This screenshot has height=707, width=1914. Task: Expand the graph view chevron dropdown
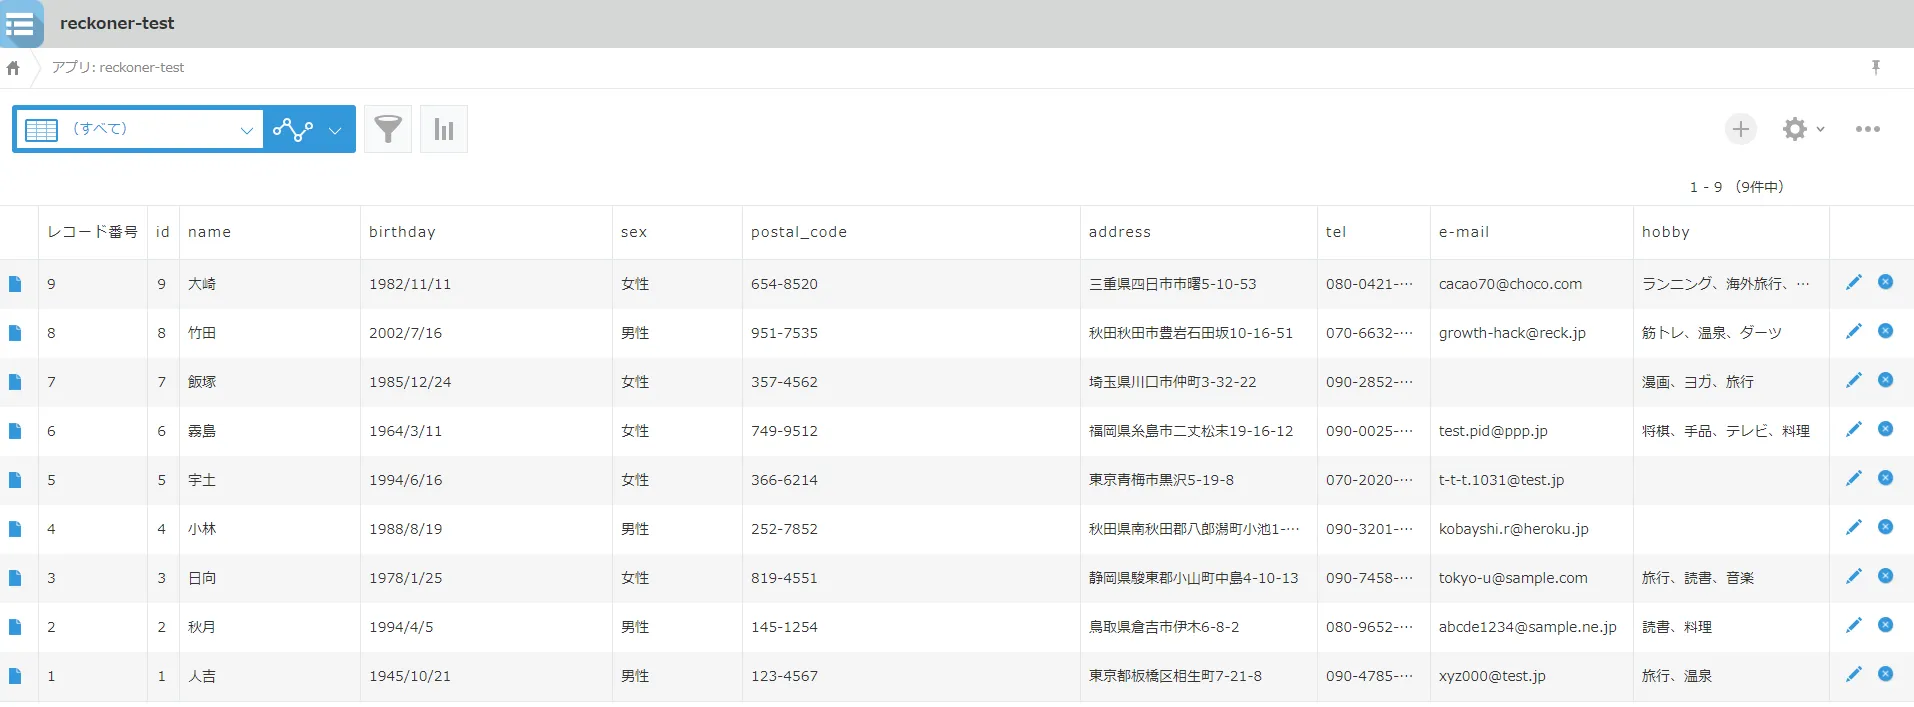coord(335,130)
